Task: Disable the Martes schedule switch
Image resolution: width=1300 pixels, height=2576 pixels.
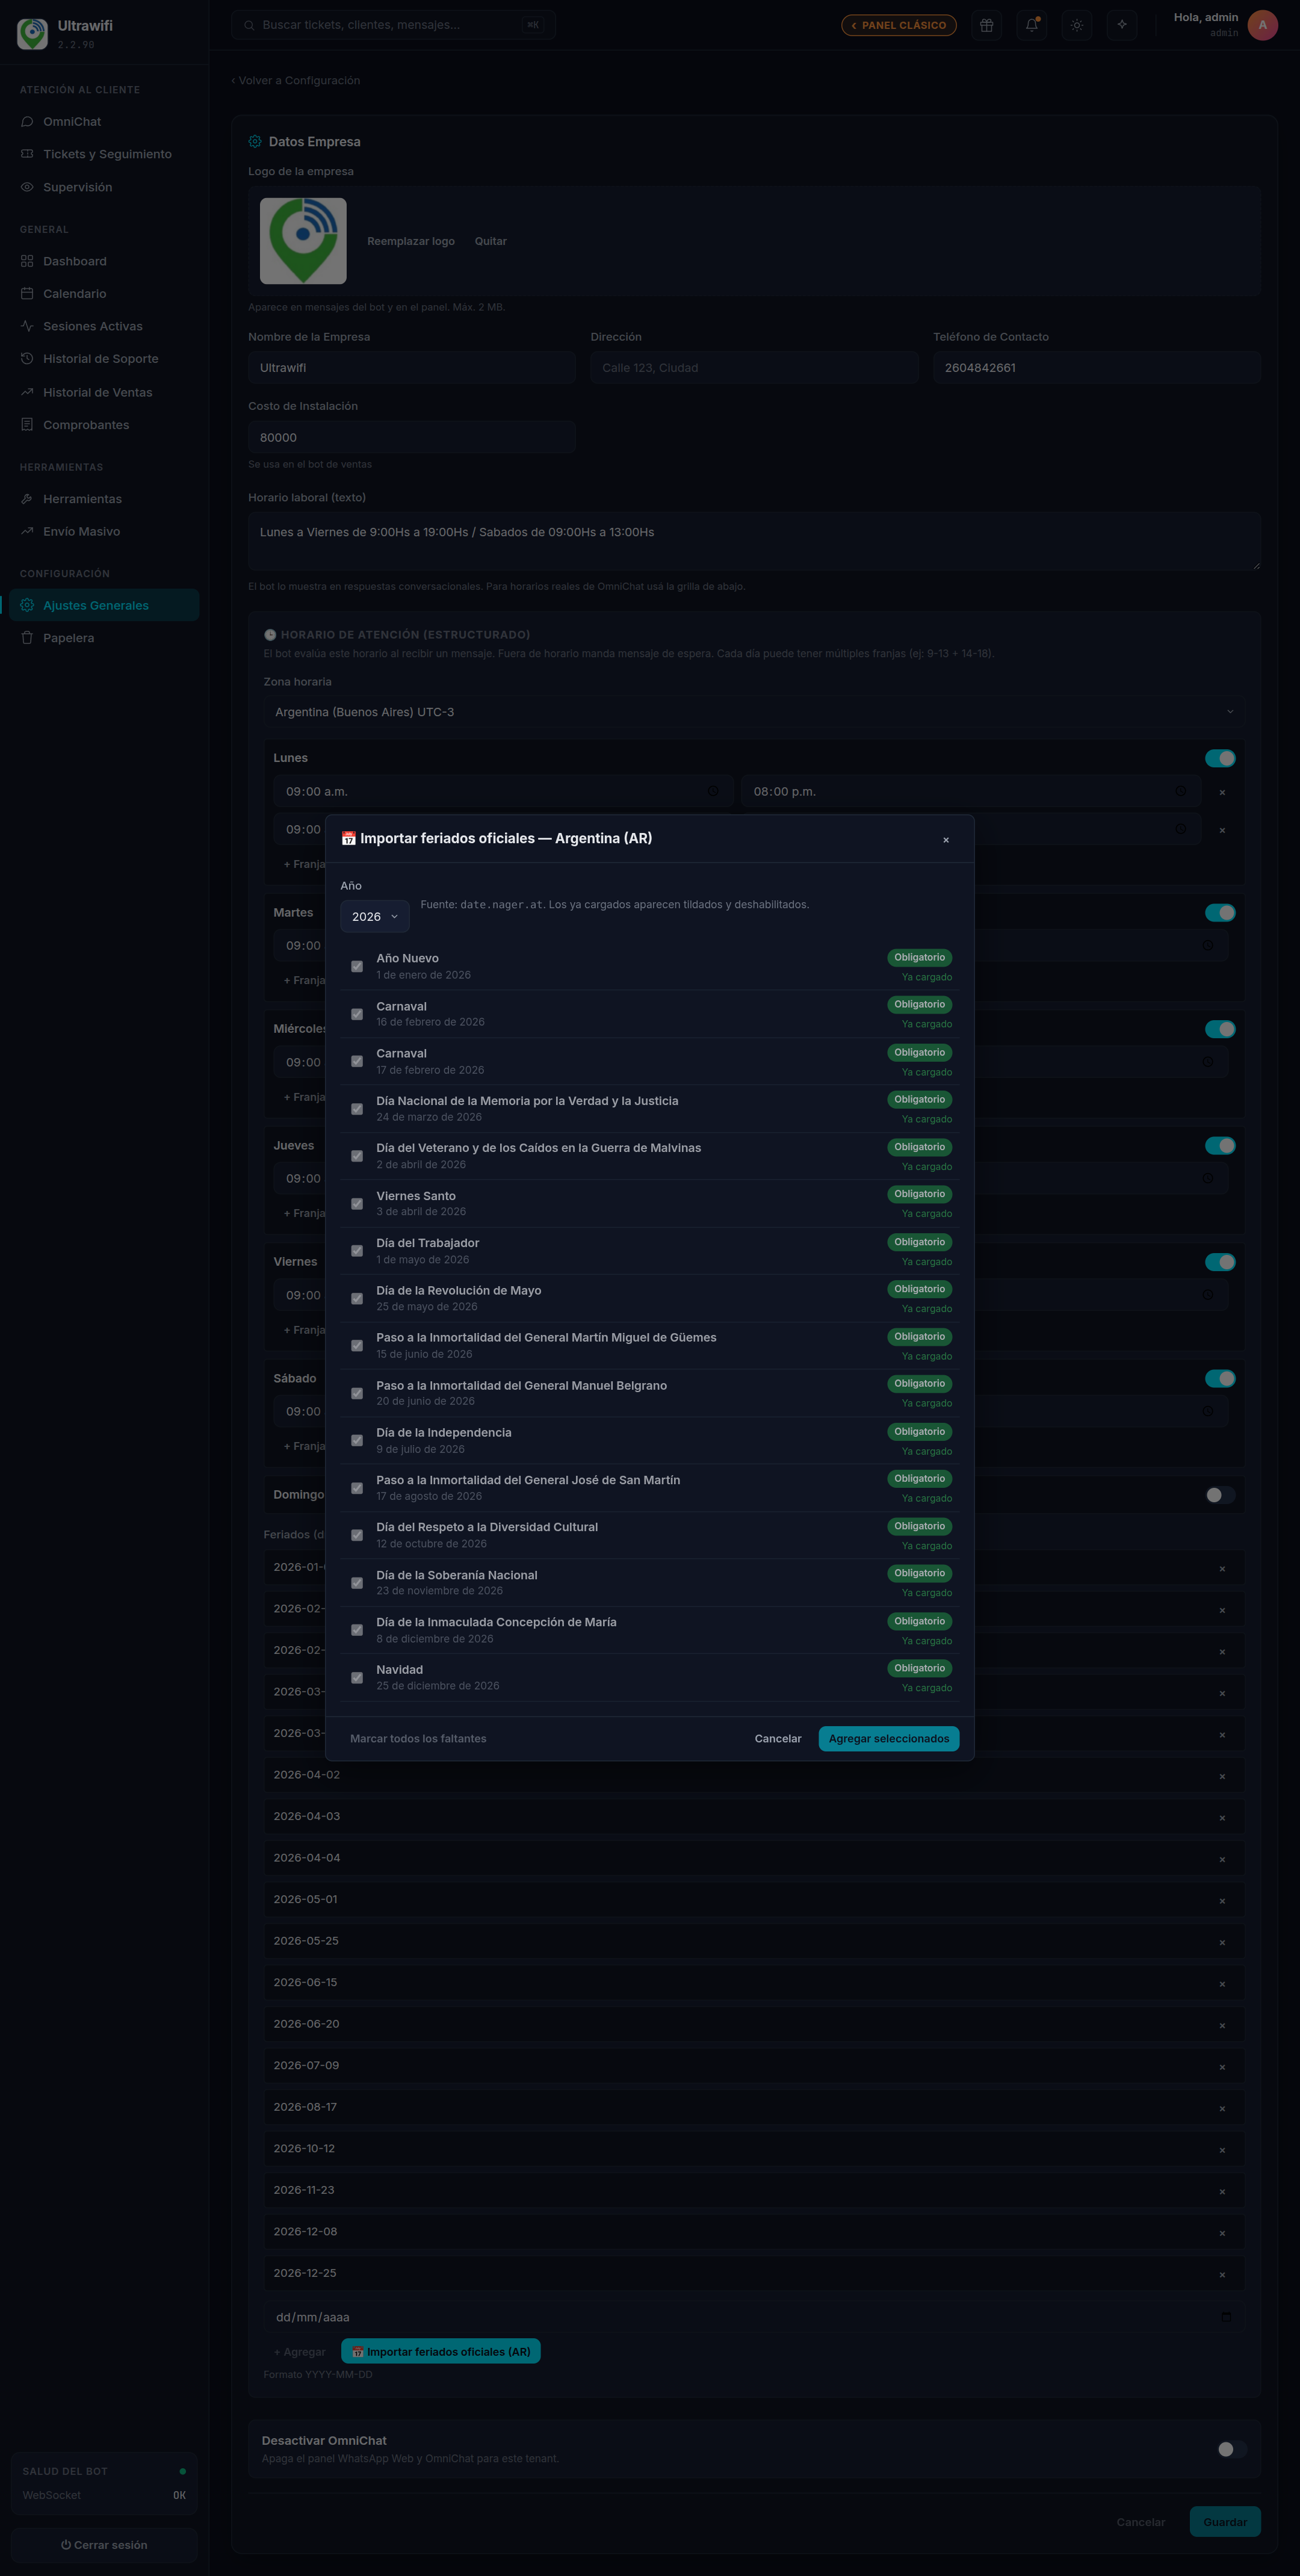Action: [1220, 913]
